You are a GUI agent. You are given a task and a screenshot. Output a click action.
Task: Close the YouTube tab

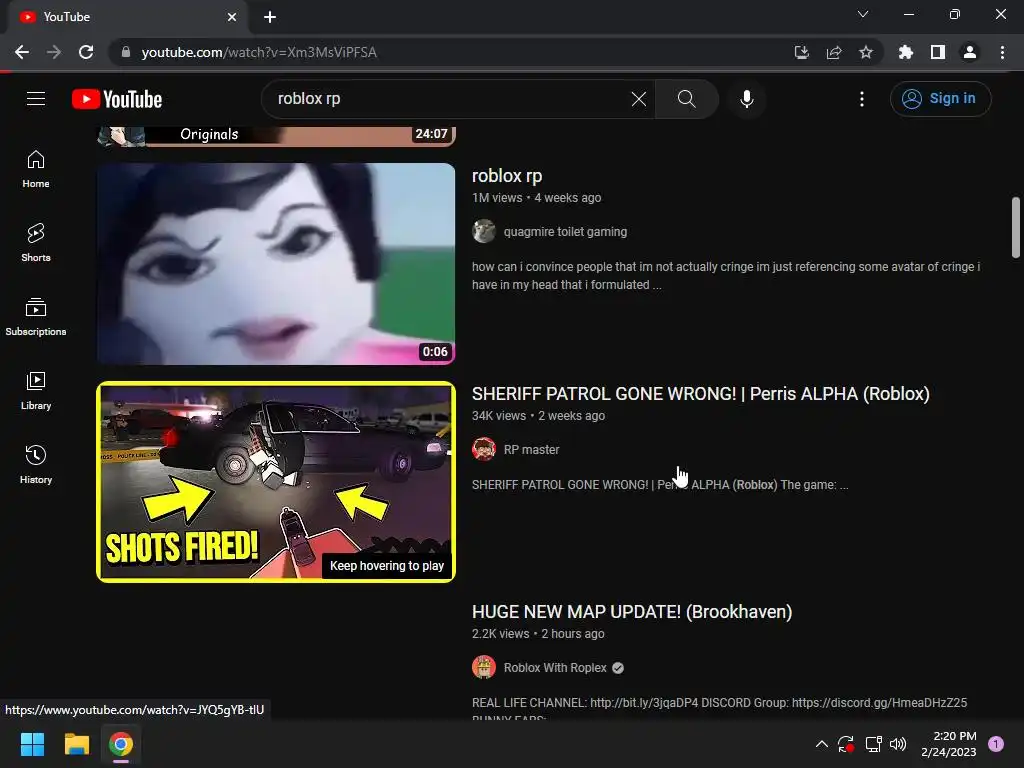tap(232, 17)
